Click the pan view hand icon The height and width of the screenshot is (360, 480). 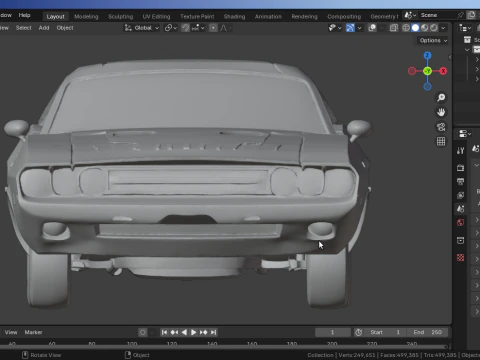(441, 112)
